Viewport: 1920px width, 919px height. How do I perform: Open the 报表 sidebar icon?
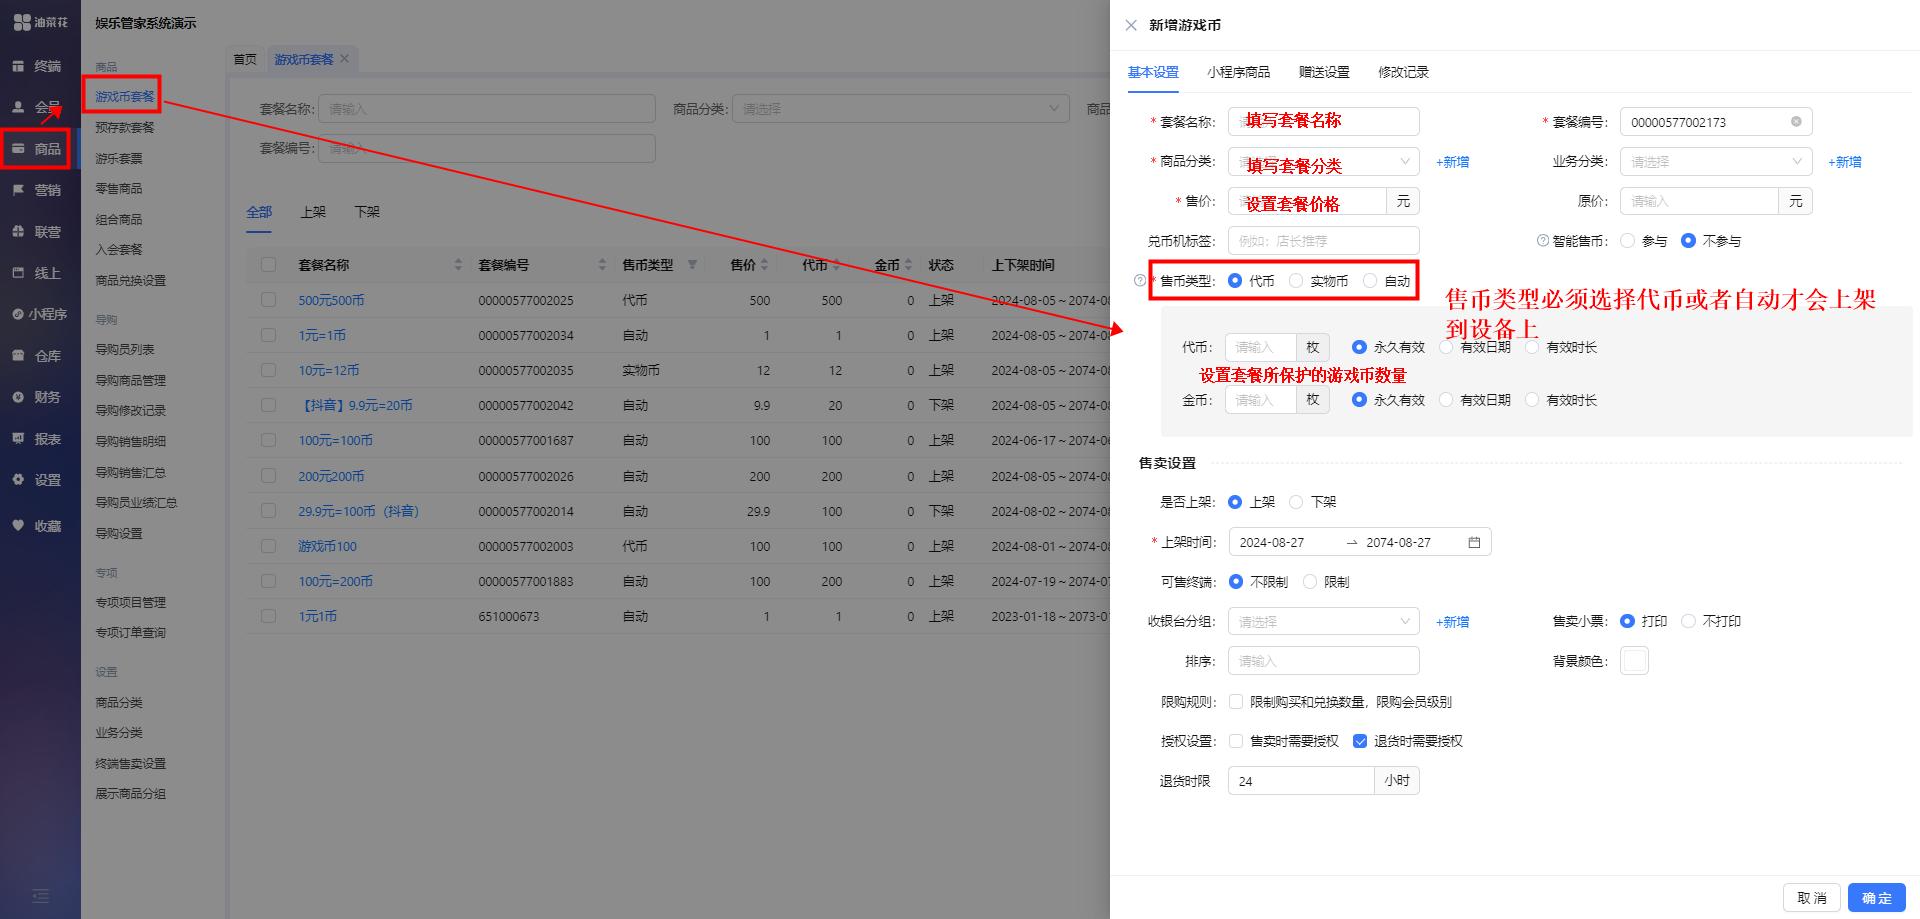(x=18, y=439)
